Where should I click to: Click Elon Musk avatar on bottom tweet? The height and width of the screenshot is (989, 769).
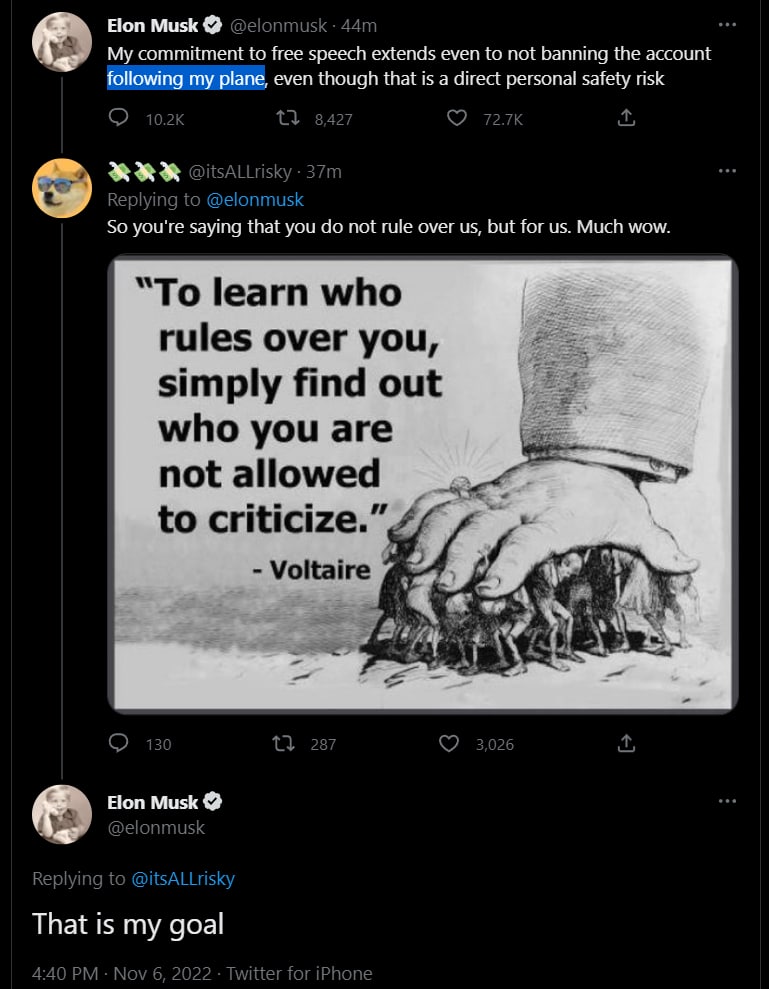click(63, 815)
